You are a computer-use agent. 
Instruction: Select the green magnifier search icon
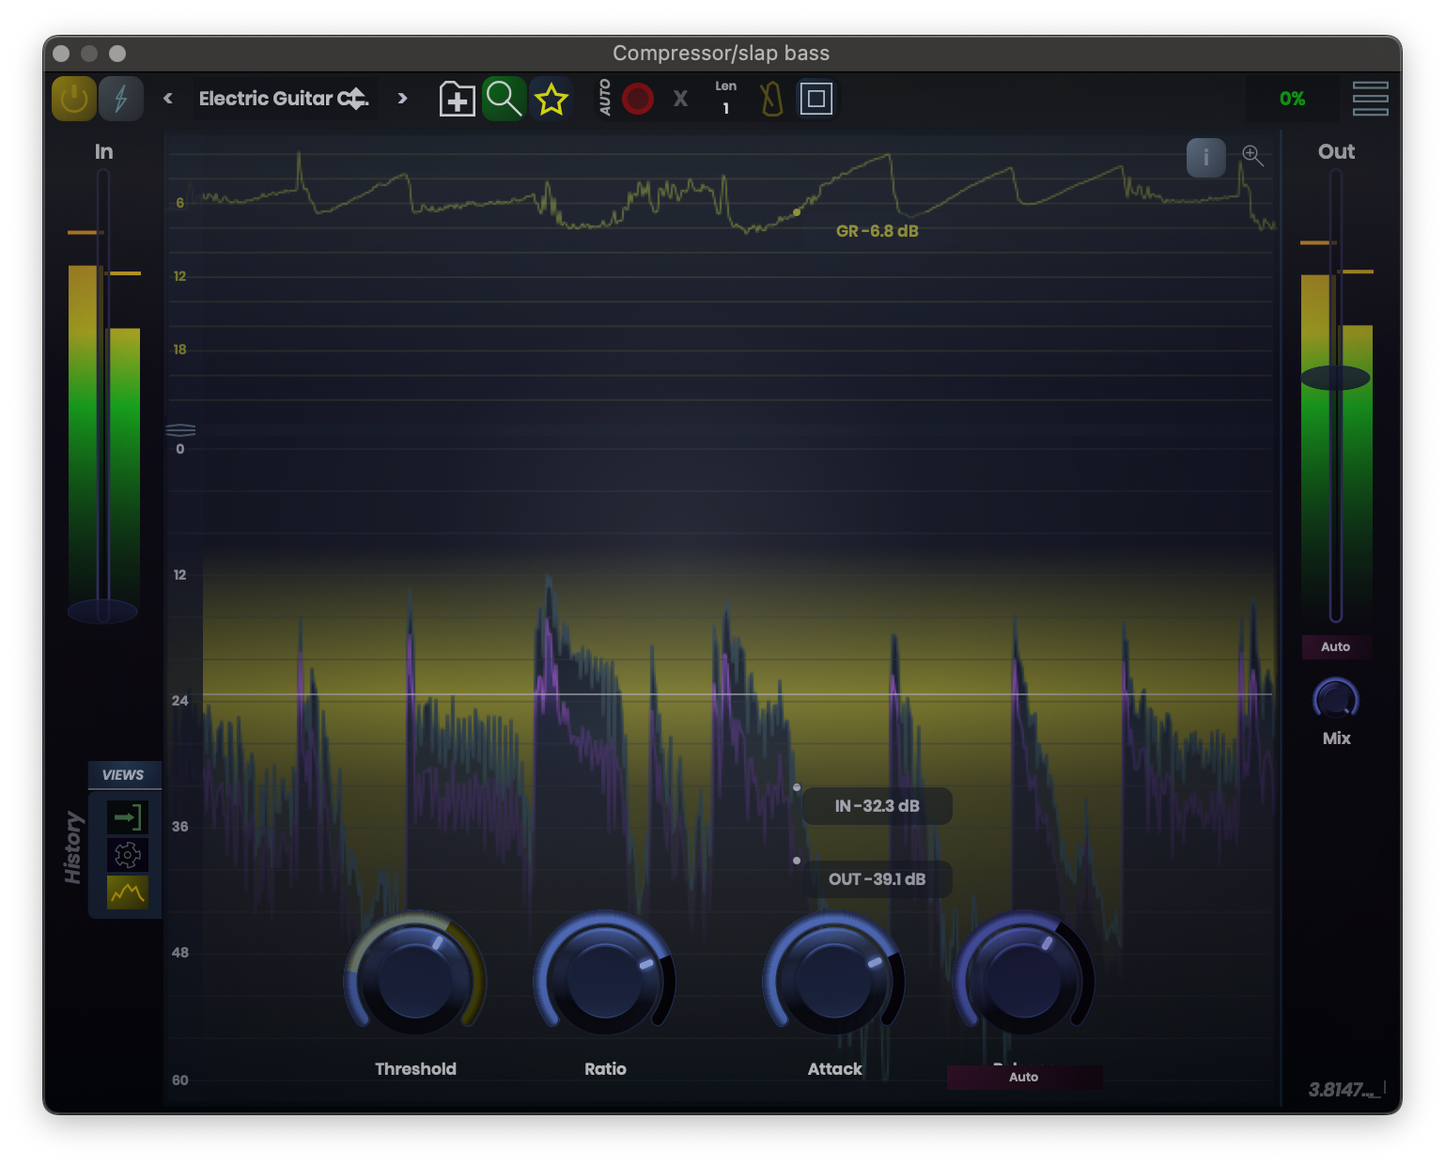pyautogui.click(x=503, y=98)
